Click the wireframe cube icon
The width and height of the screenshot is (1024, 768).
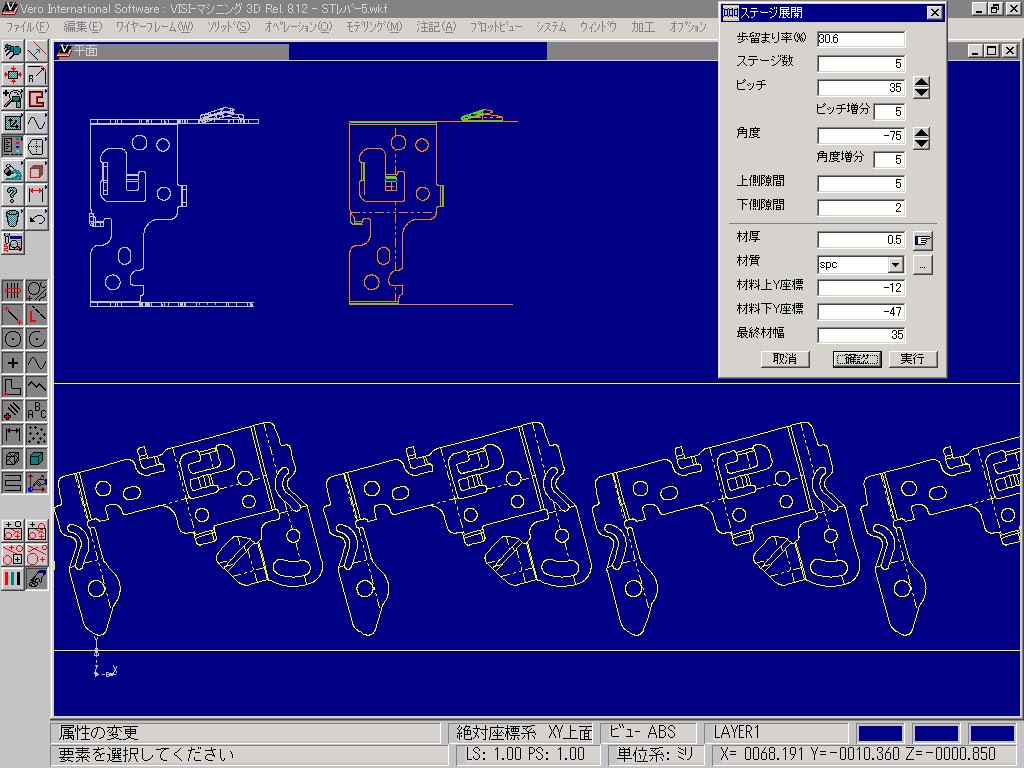pos(12,458)
